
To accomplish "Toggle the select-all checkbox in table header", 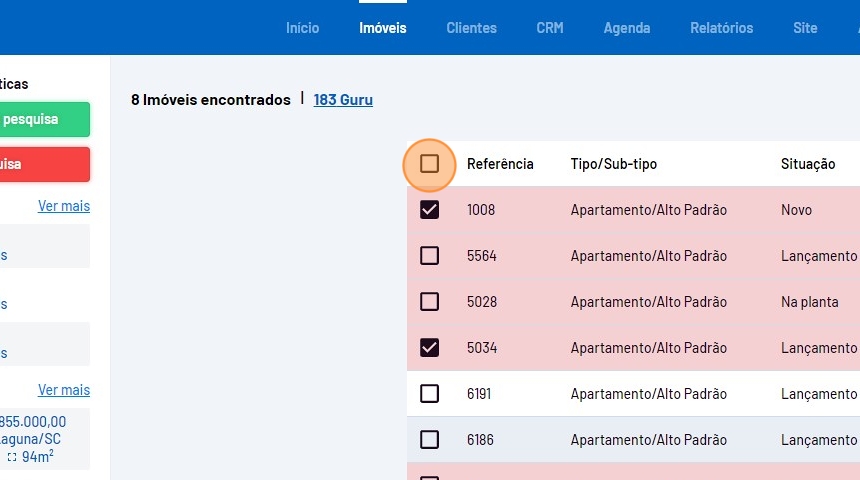I will (x=429, y=164).
